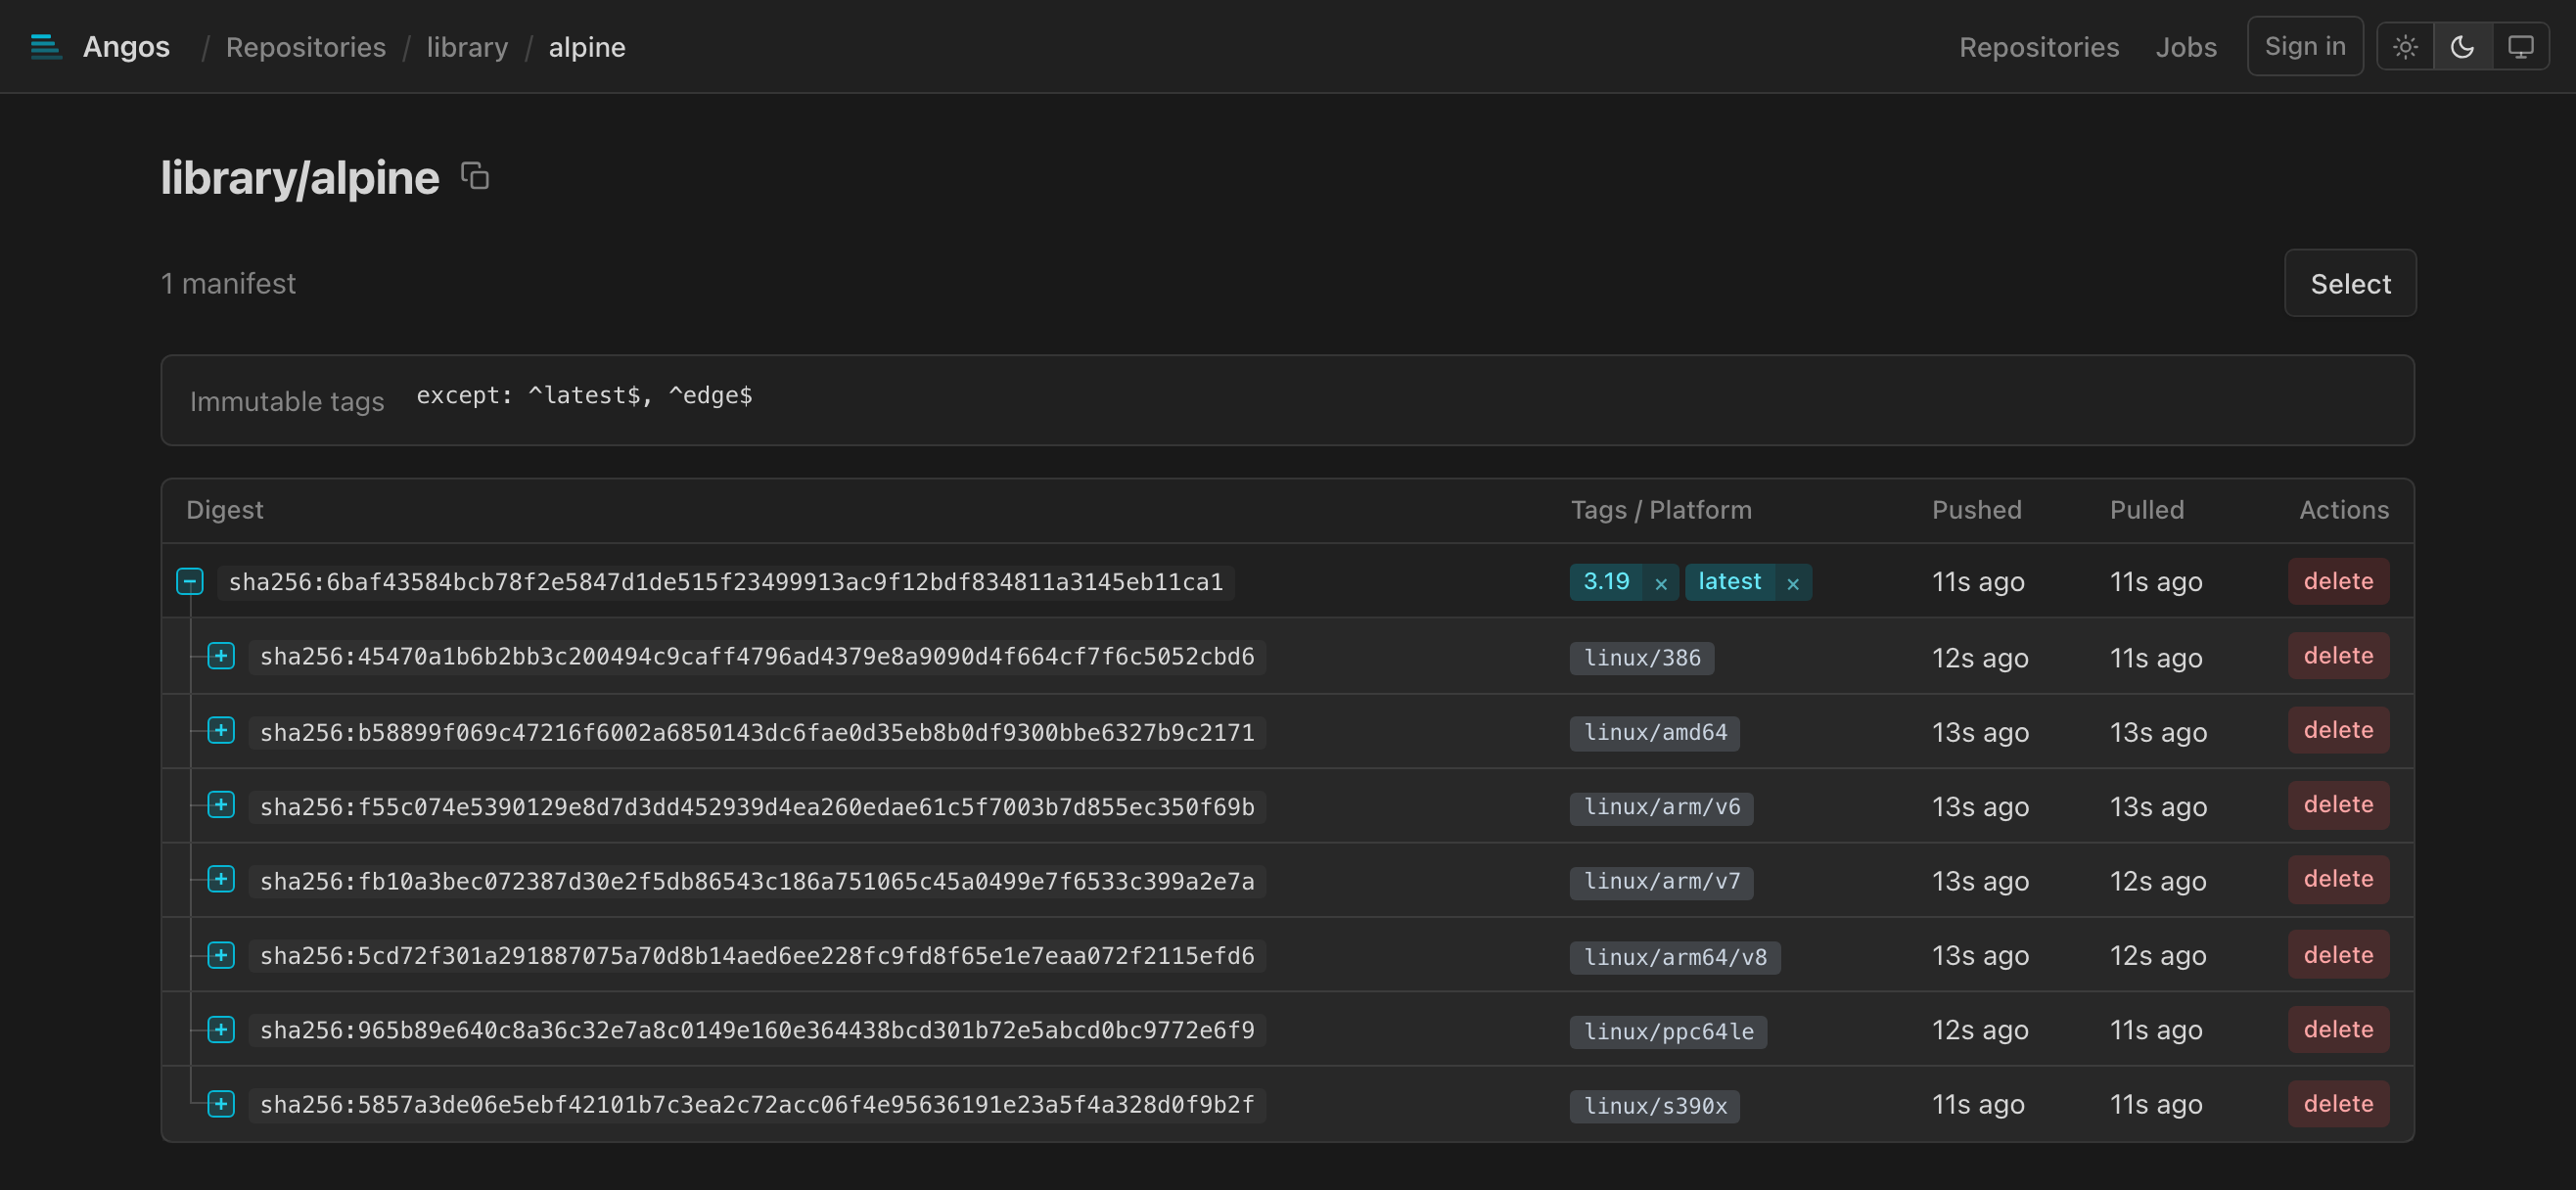
Task: Click digest sha256:5cd72f301a291887 text
Action: [757, 956]
